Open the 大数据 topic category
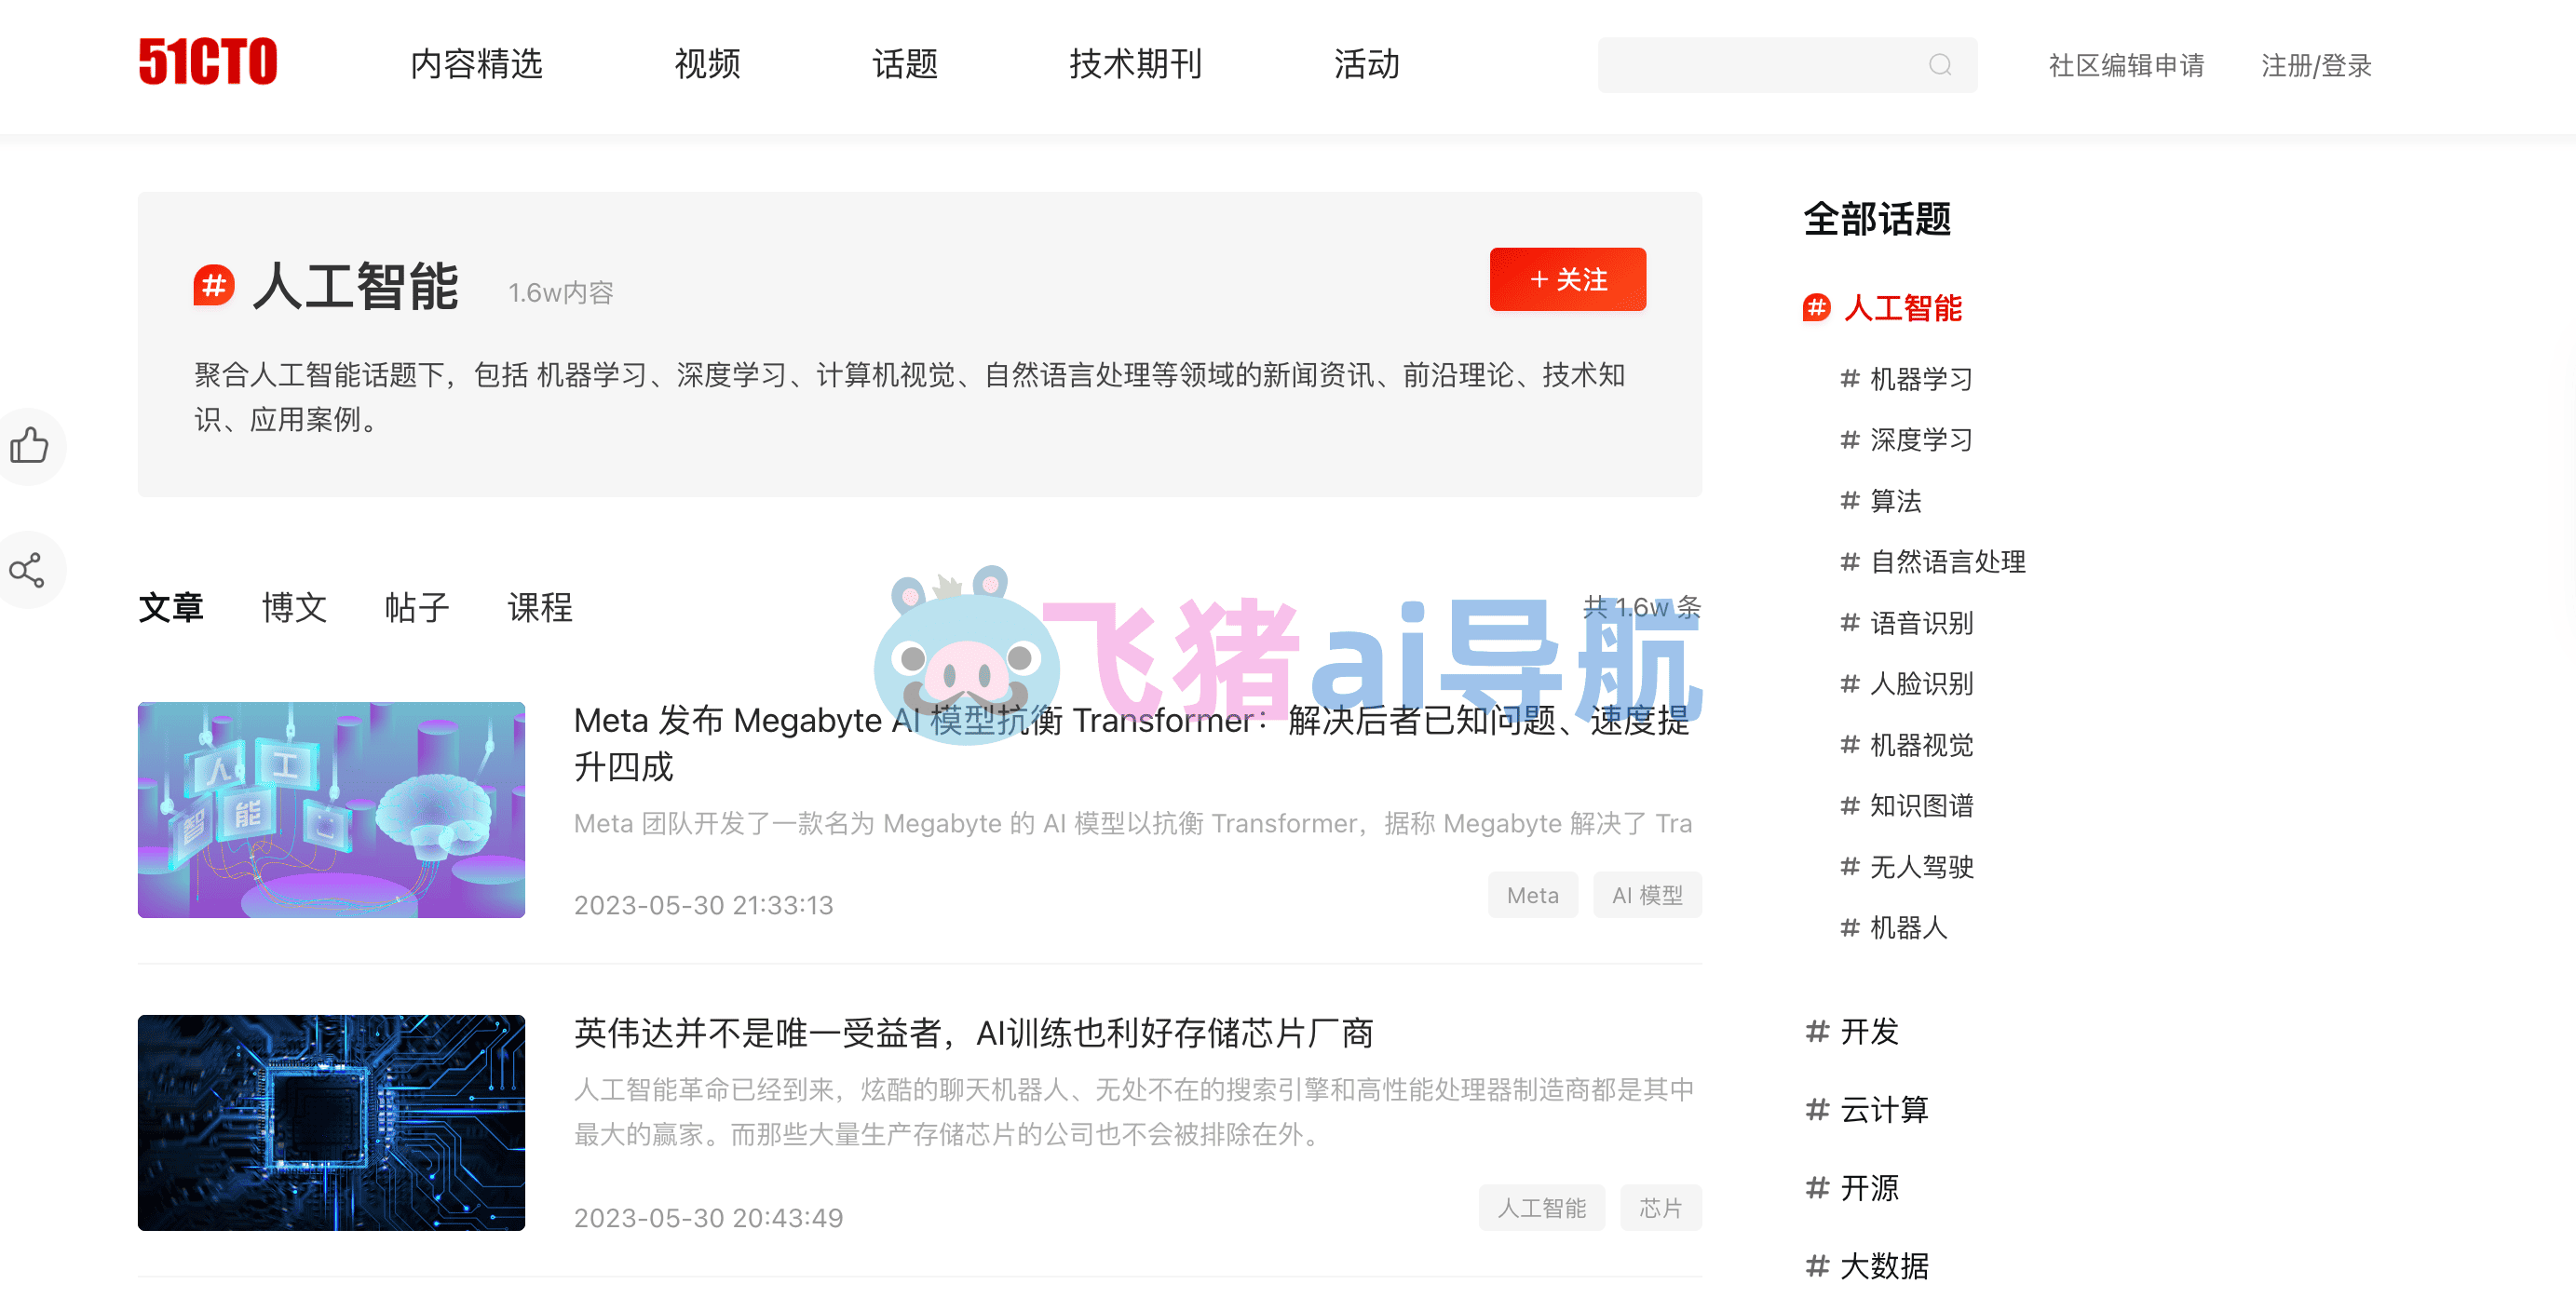 [1884, 1266]
